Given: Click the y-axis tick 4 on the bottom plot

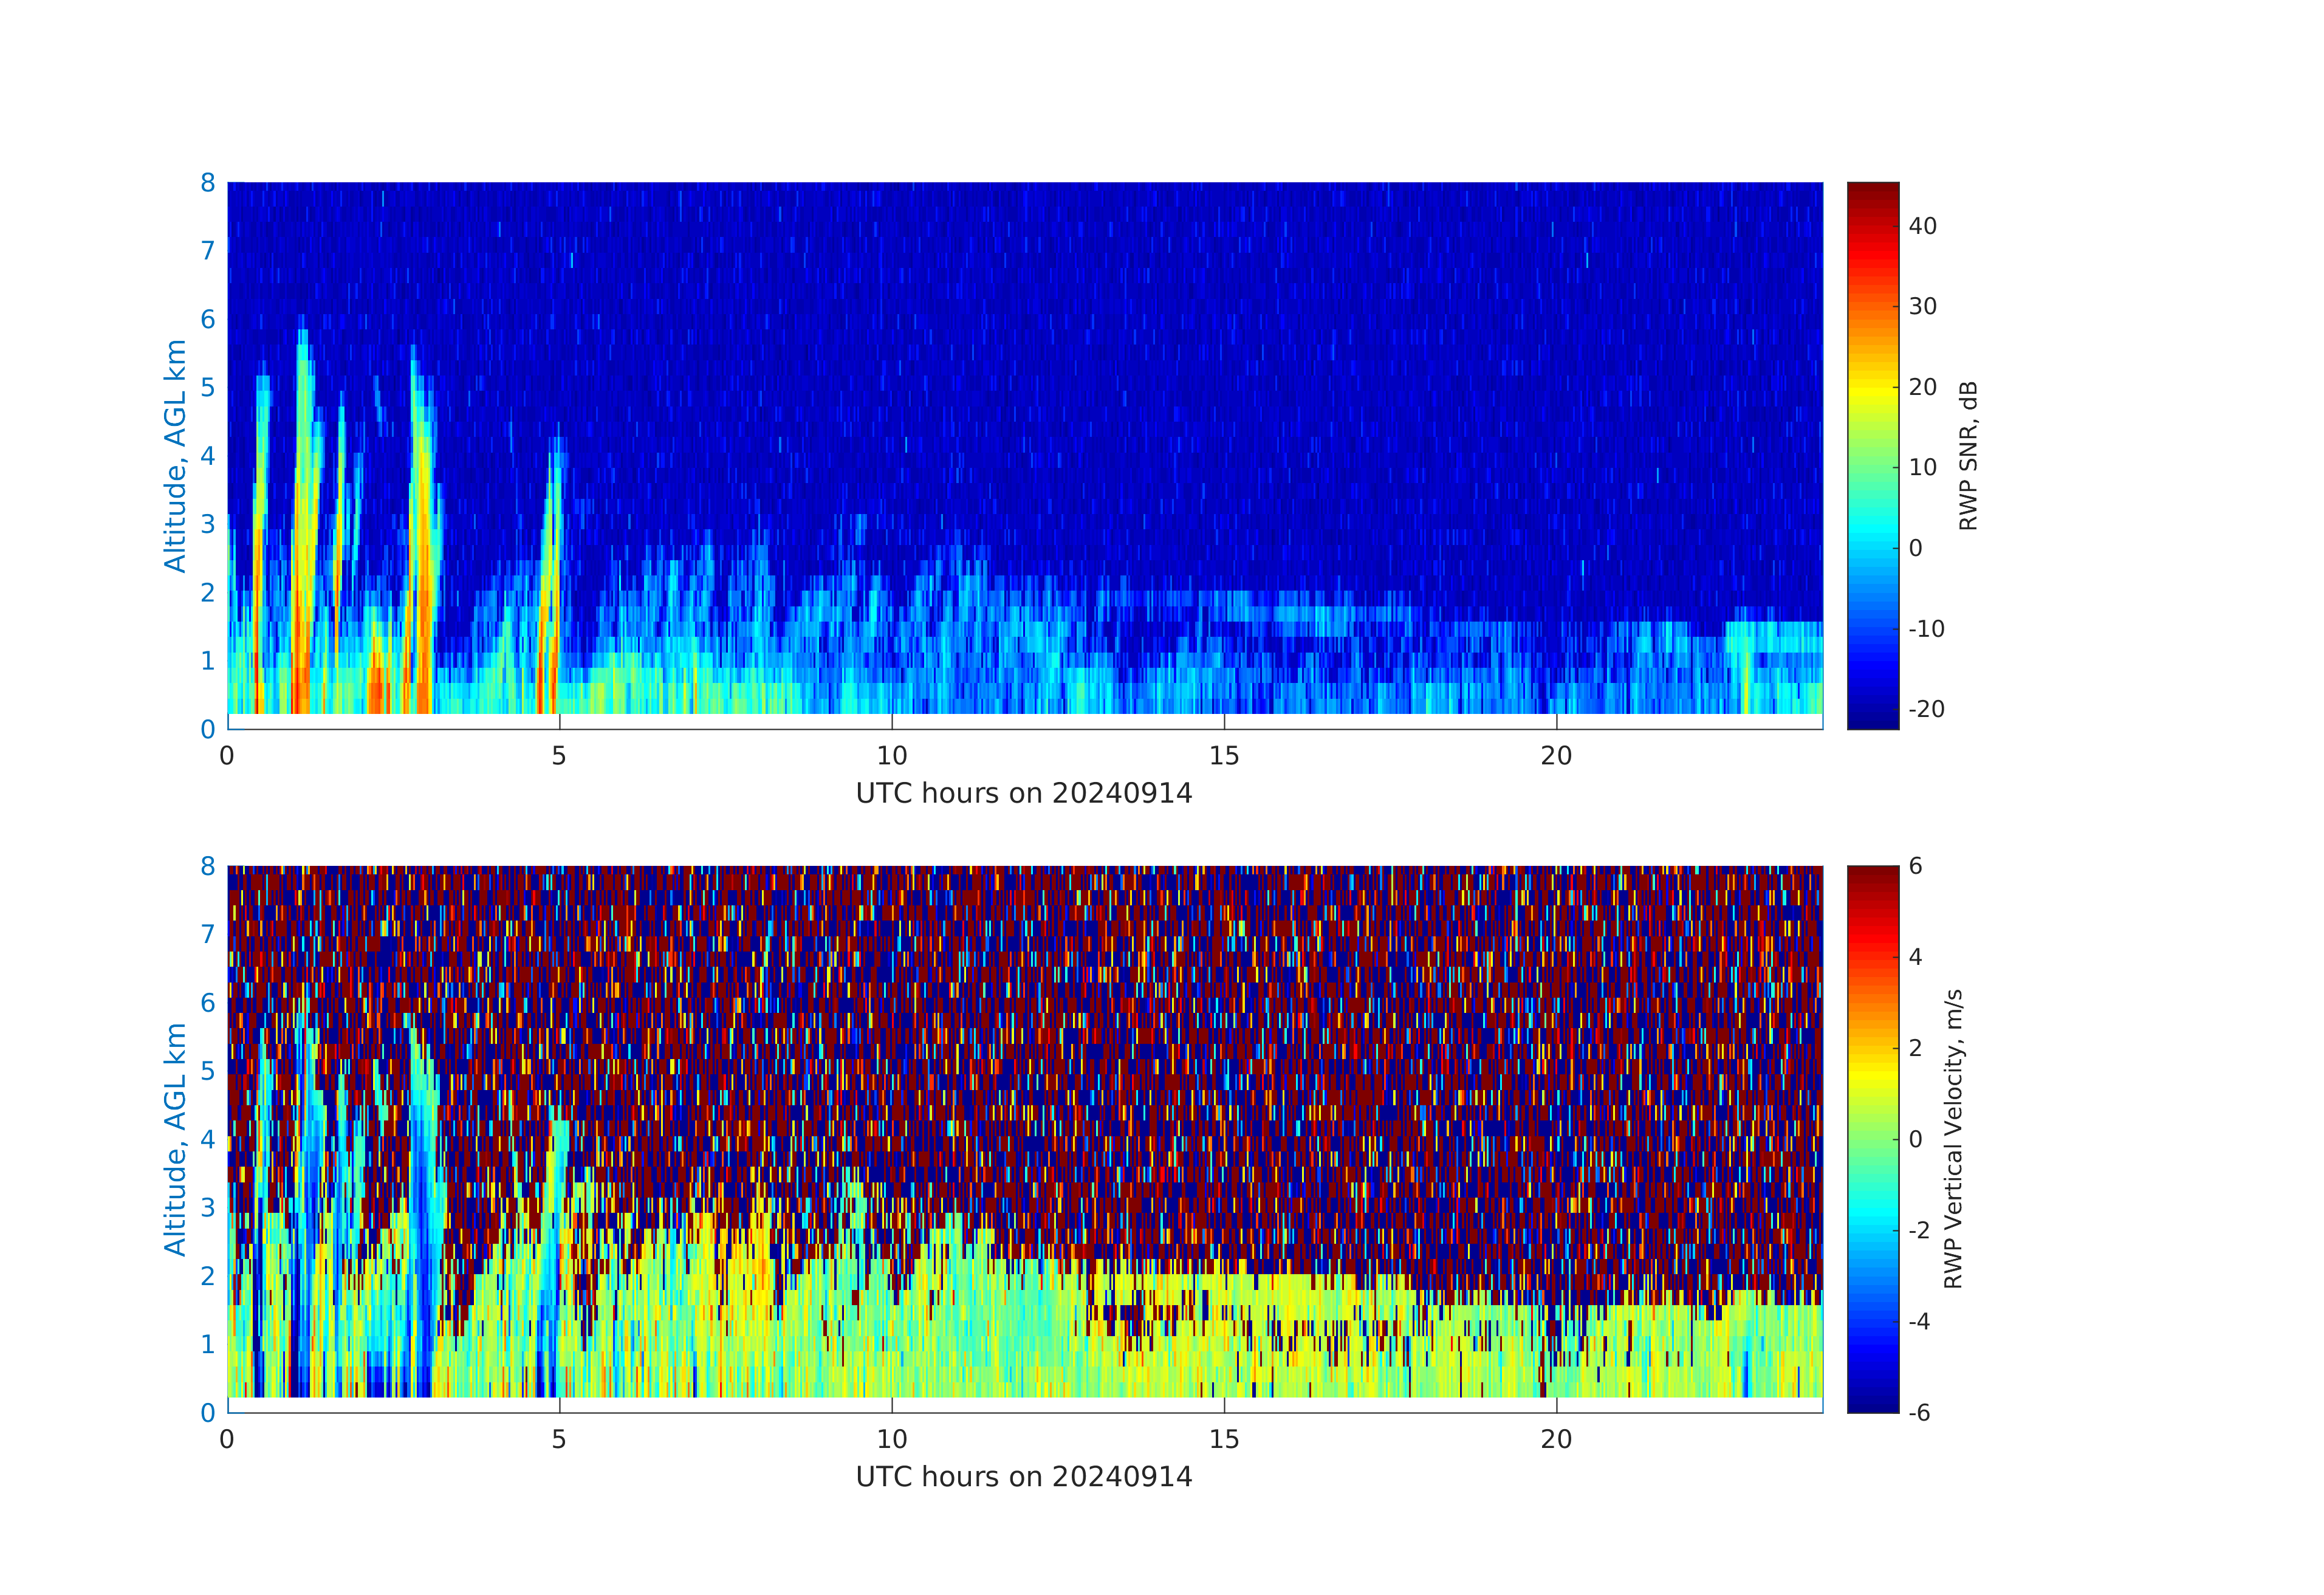Looking at the screenshot, I should (x=208, y=1139).
